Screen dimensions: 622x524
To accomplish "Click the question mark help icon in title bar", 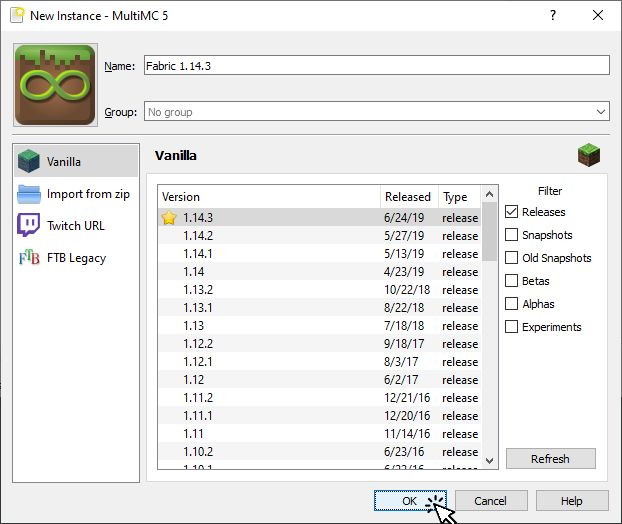I will 553,15.
